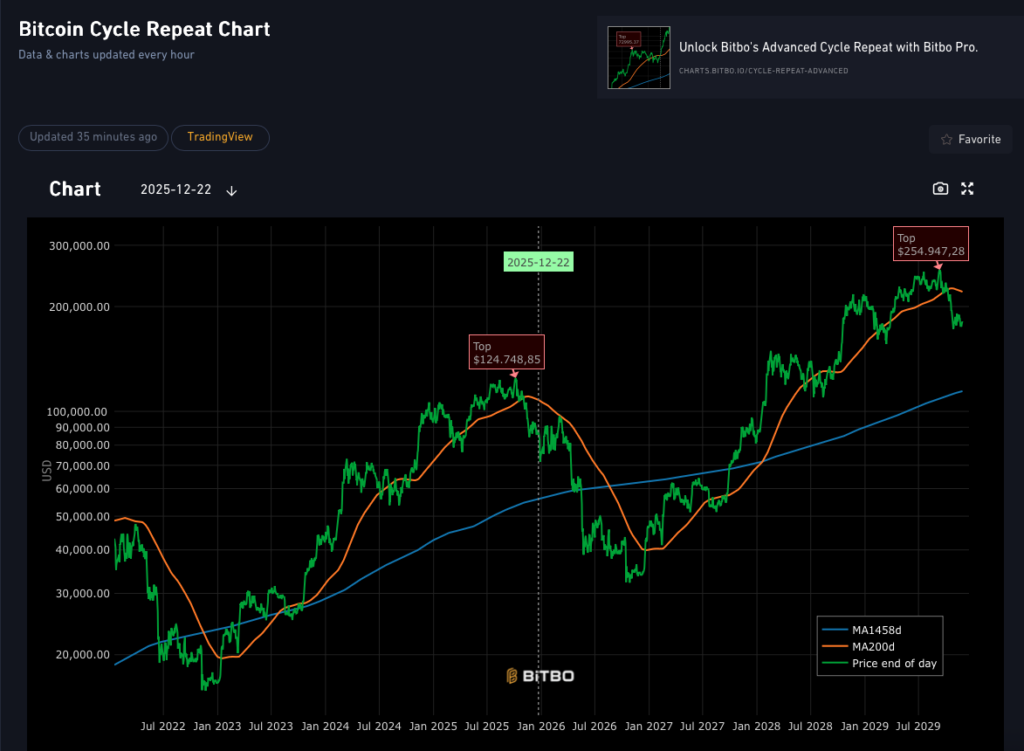Viewport: 1024px width, 751px height.
Task: Open the 2025-12-22 date selector
Action: [x=176, y=189]
